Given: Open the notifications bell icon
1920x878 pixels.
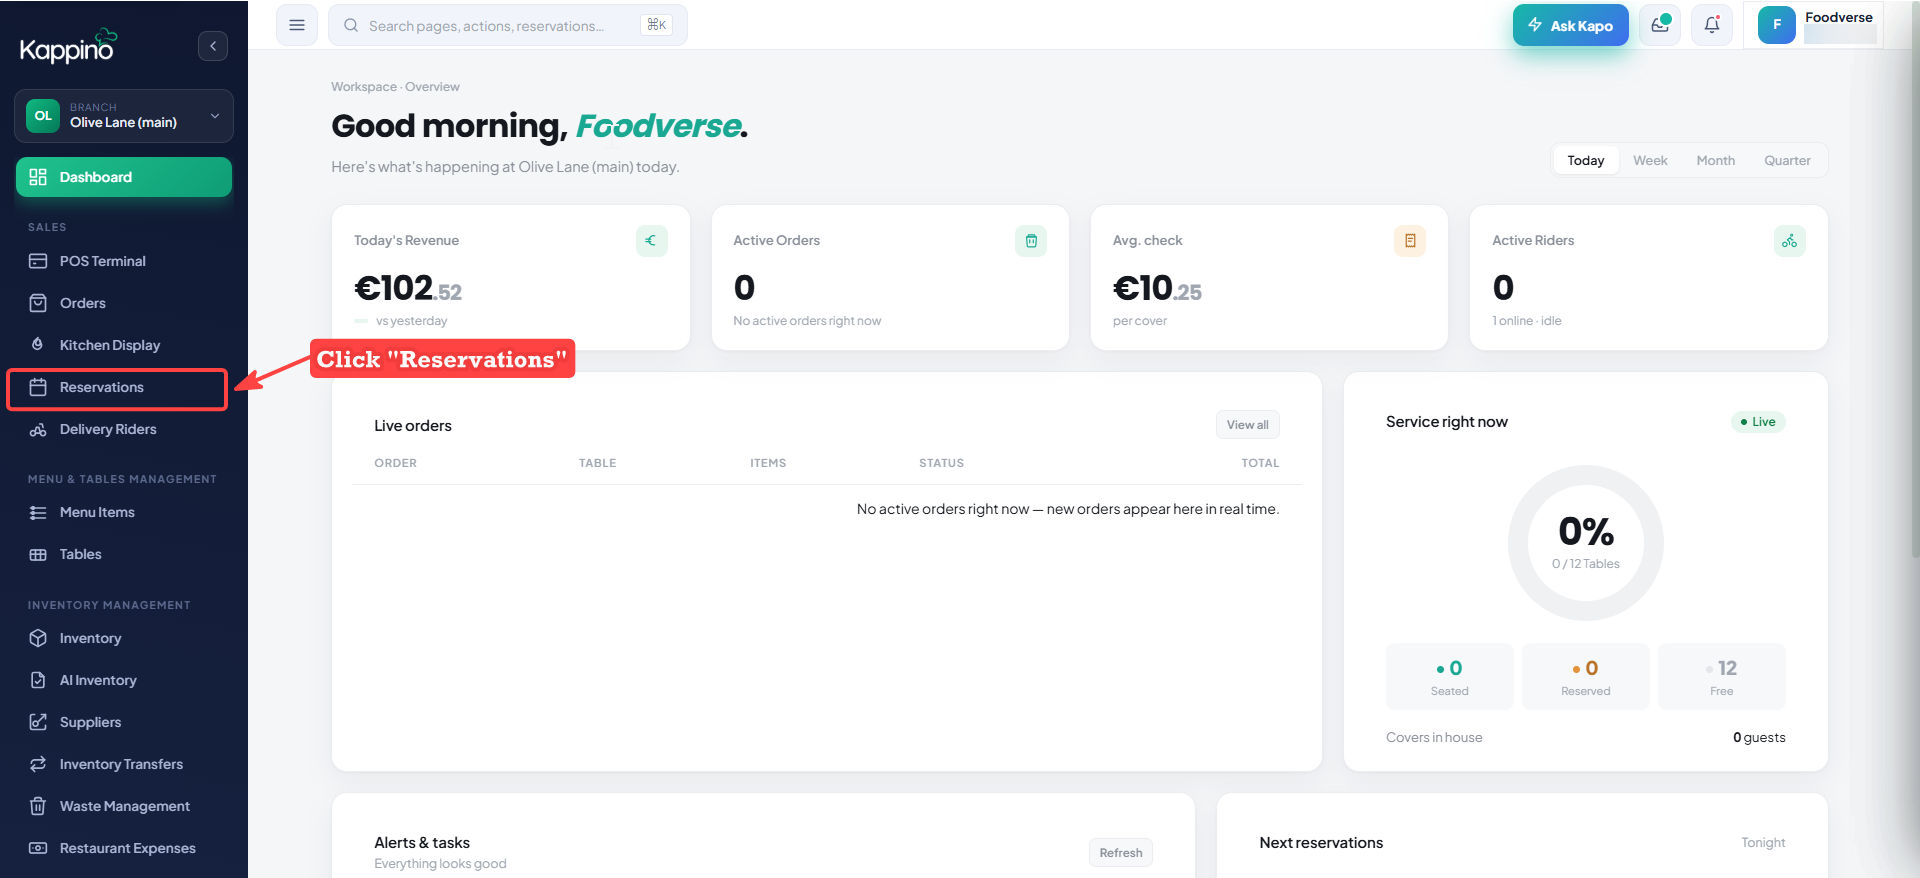Looking at the screenshot, I should 1712,25.
